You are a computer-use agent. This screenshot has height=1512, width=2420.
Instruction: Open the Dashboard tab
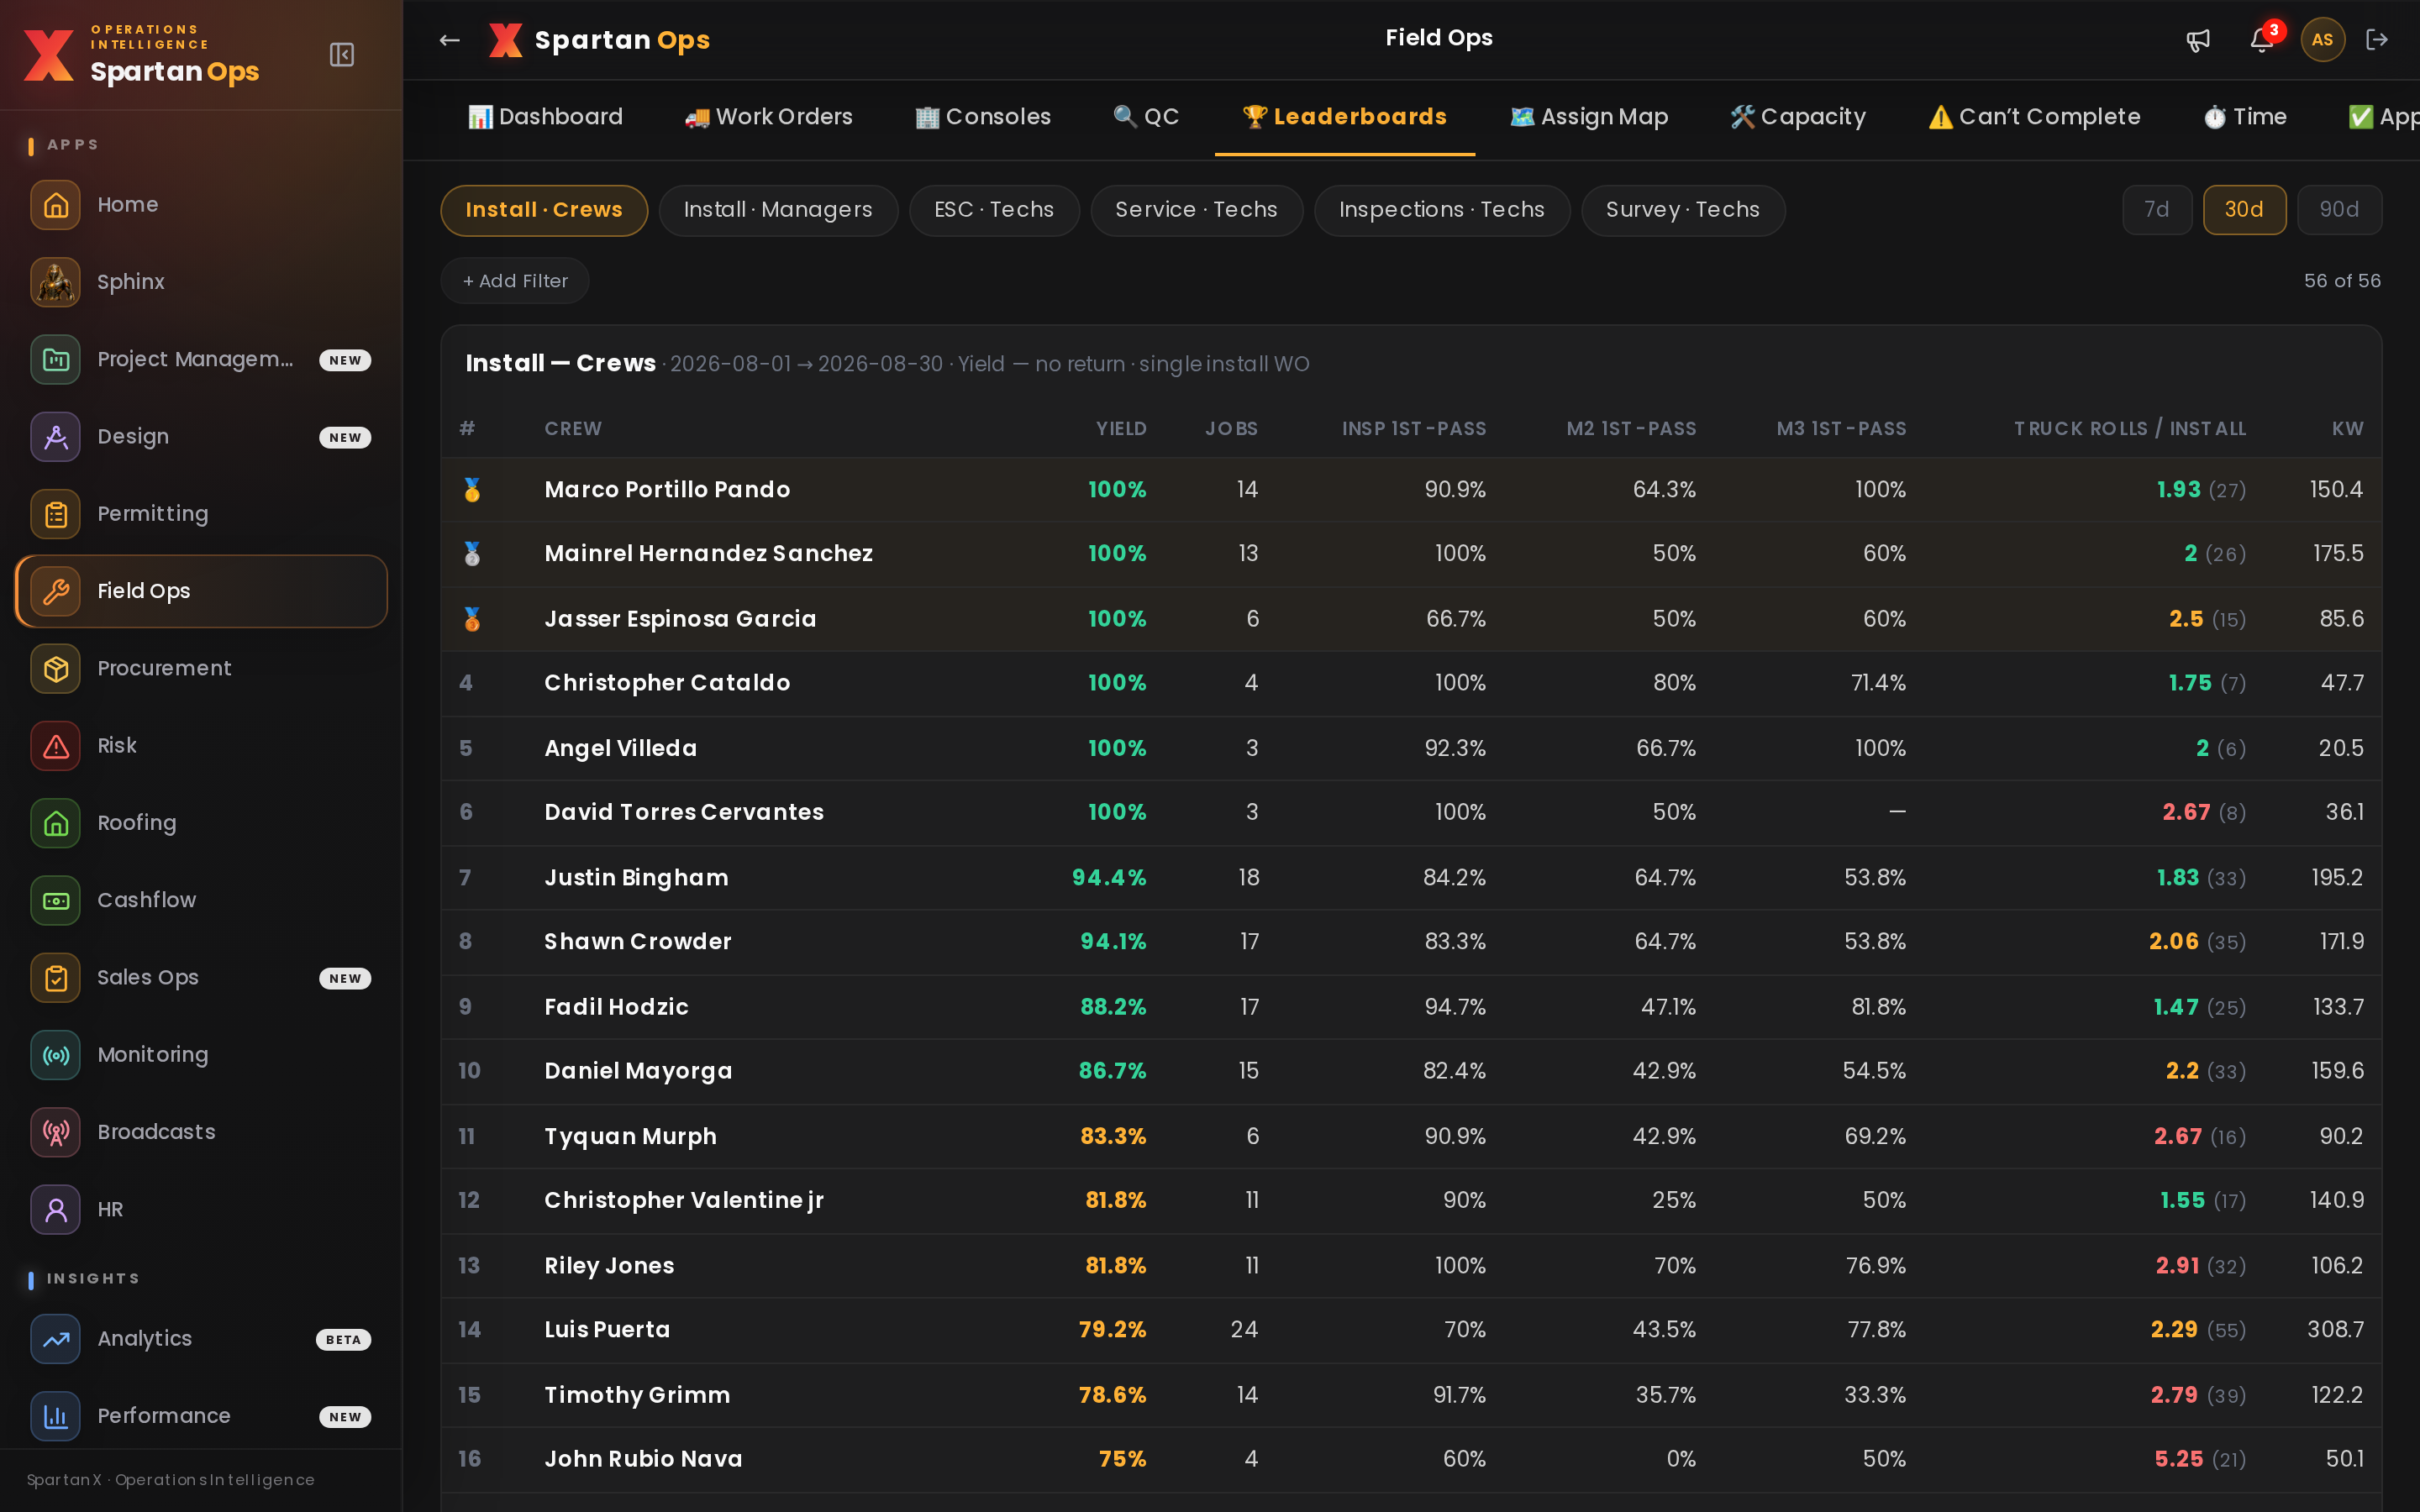tap(546, 117)
